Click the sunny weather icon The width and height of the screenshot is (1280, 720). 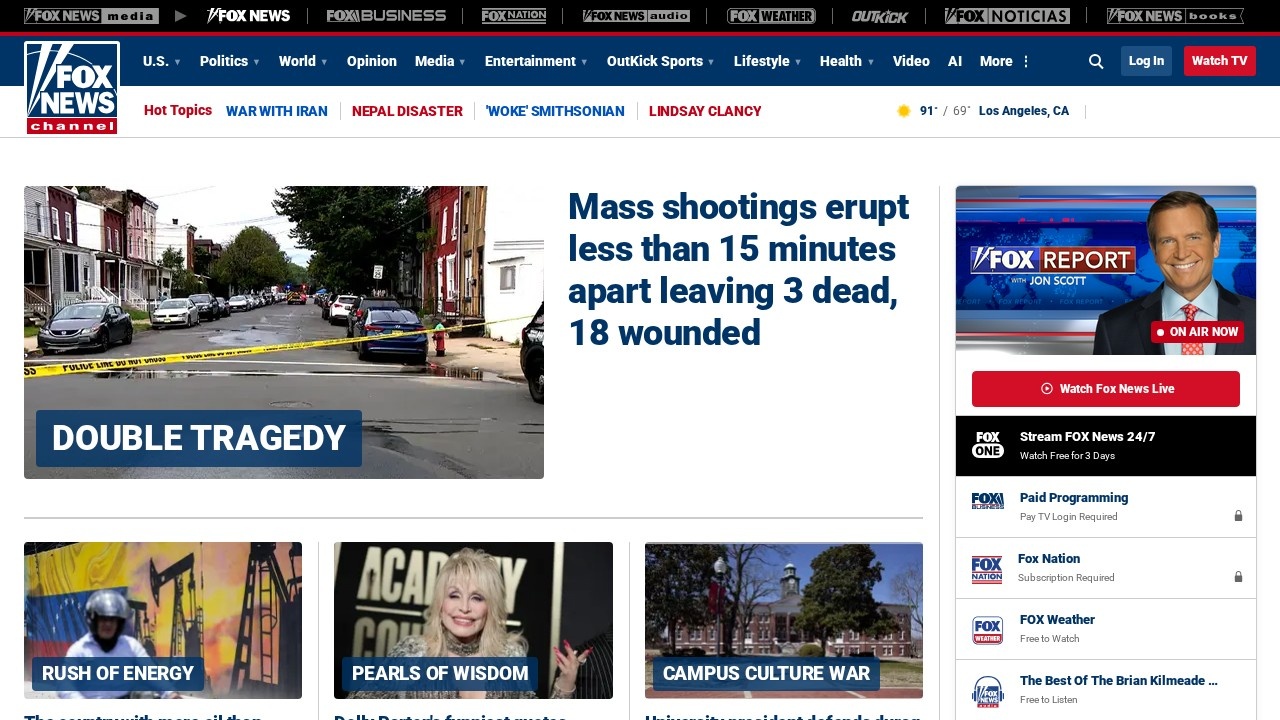[904, 111]
